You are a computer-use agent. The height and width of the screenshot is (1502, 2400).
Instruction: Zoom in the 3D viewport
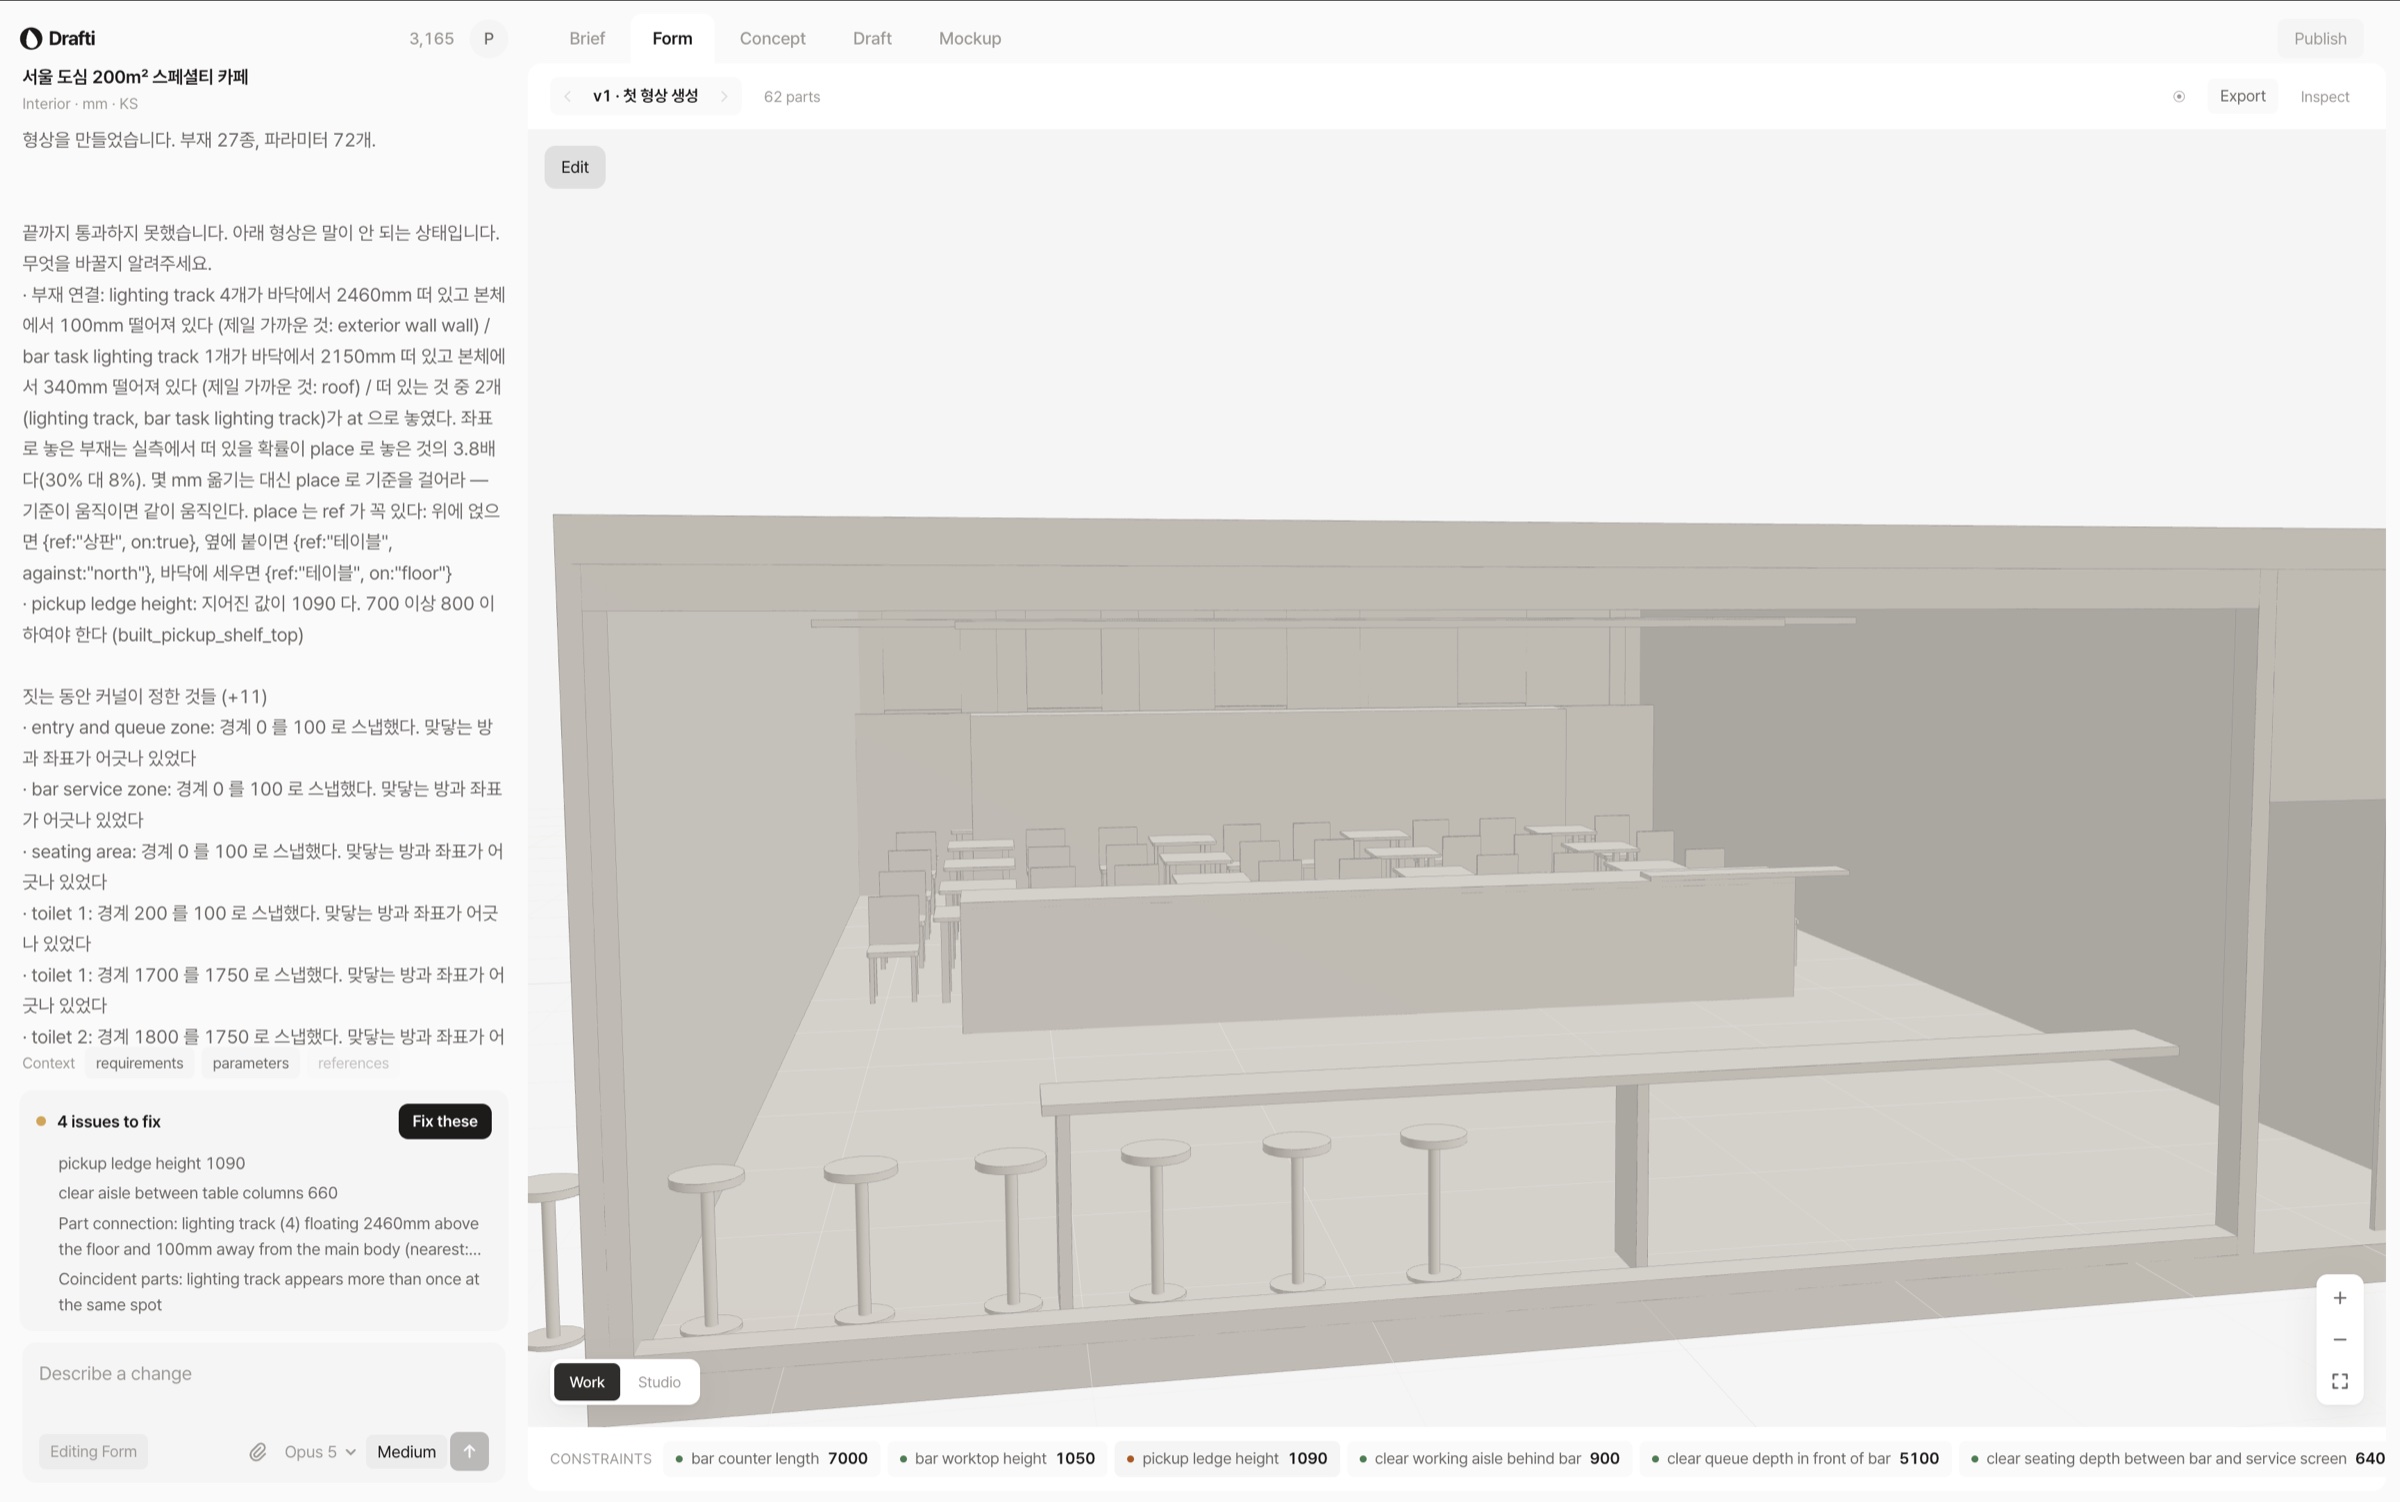pyautogui.click(x=2340, y=1298)
